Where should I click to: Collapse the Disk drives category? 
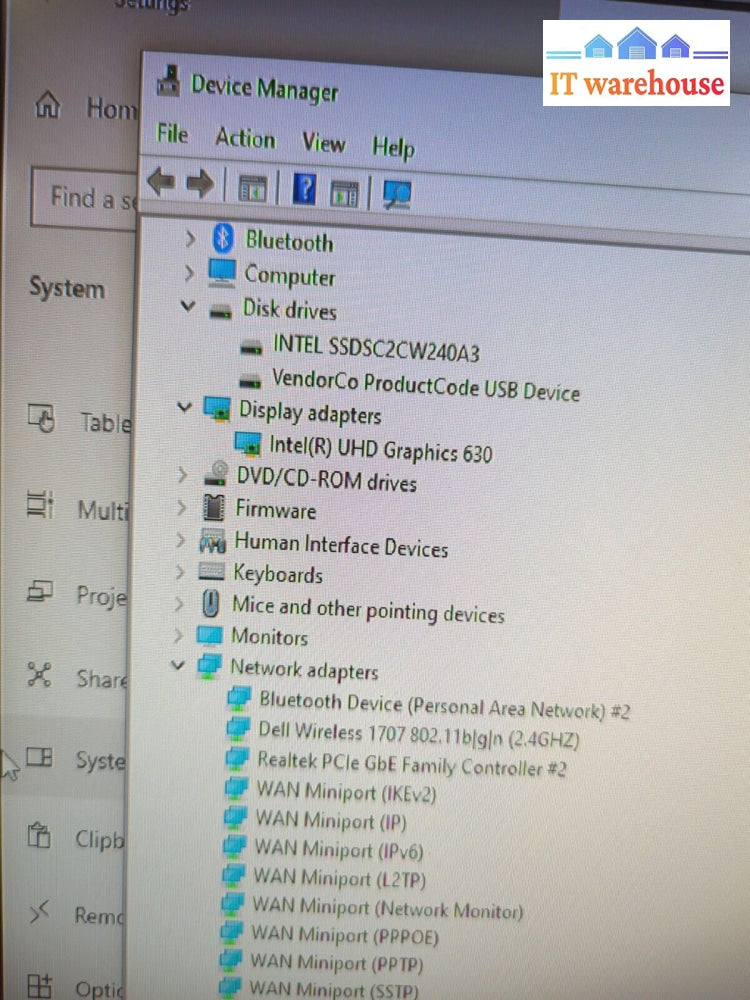click(187, 306)
